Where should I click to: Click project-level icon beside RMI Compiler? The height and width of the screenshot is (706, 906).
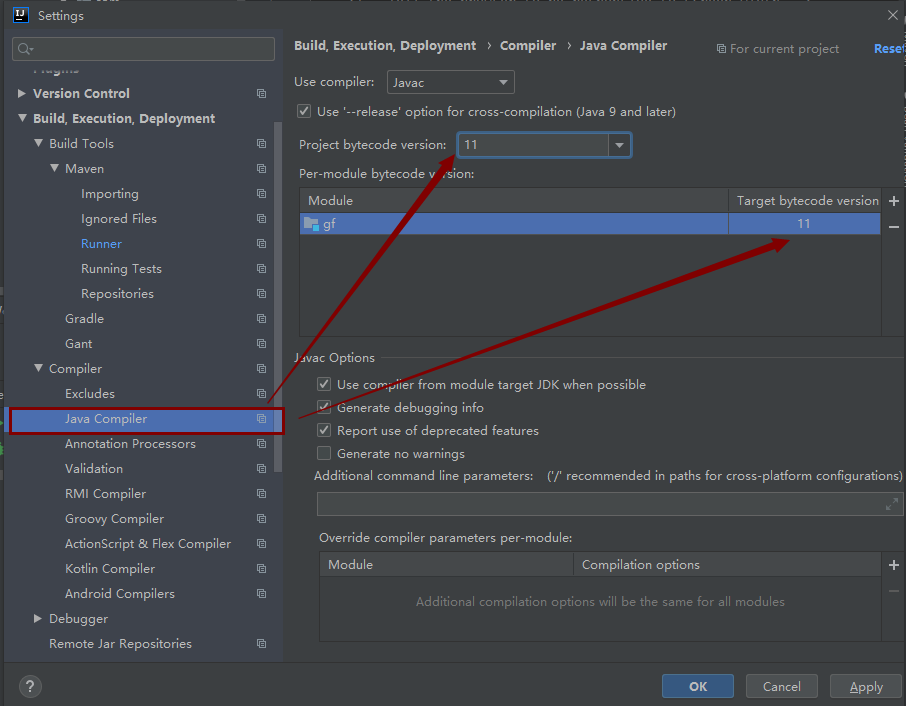coord(261,494)
